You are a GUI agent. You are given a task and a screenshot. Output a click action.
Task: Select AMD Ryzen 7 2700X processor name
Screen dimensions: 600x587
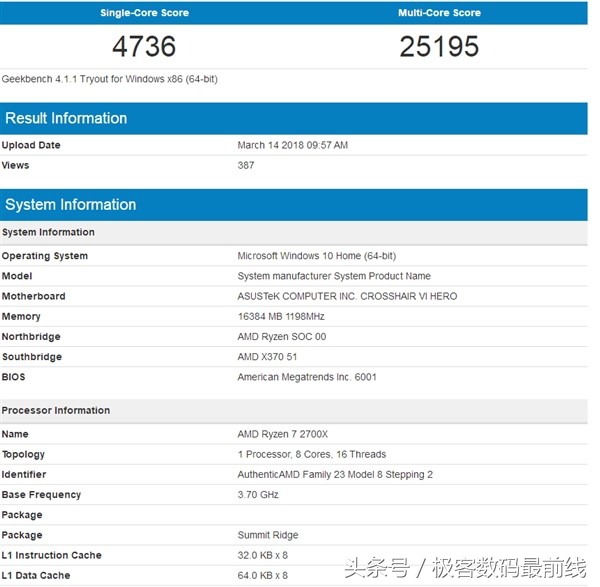283,434
